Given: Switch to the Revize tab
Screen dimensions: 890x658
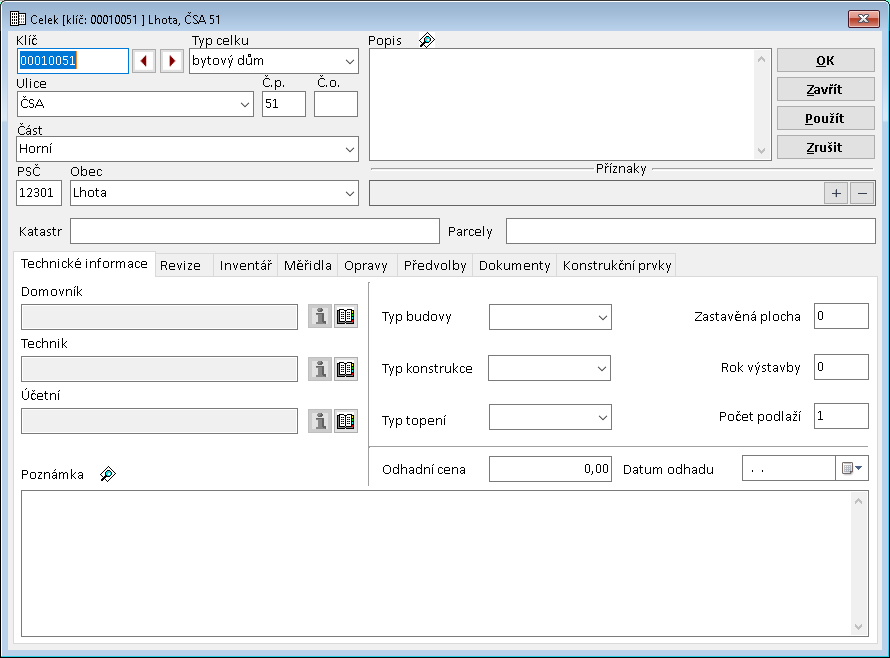Looking at the screenshot, I should (180, 265).
